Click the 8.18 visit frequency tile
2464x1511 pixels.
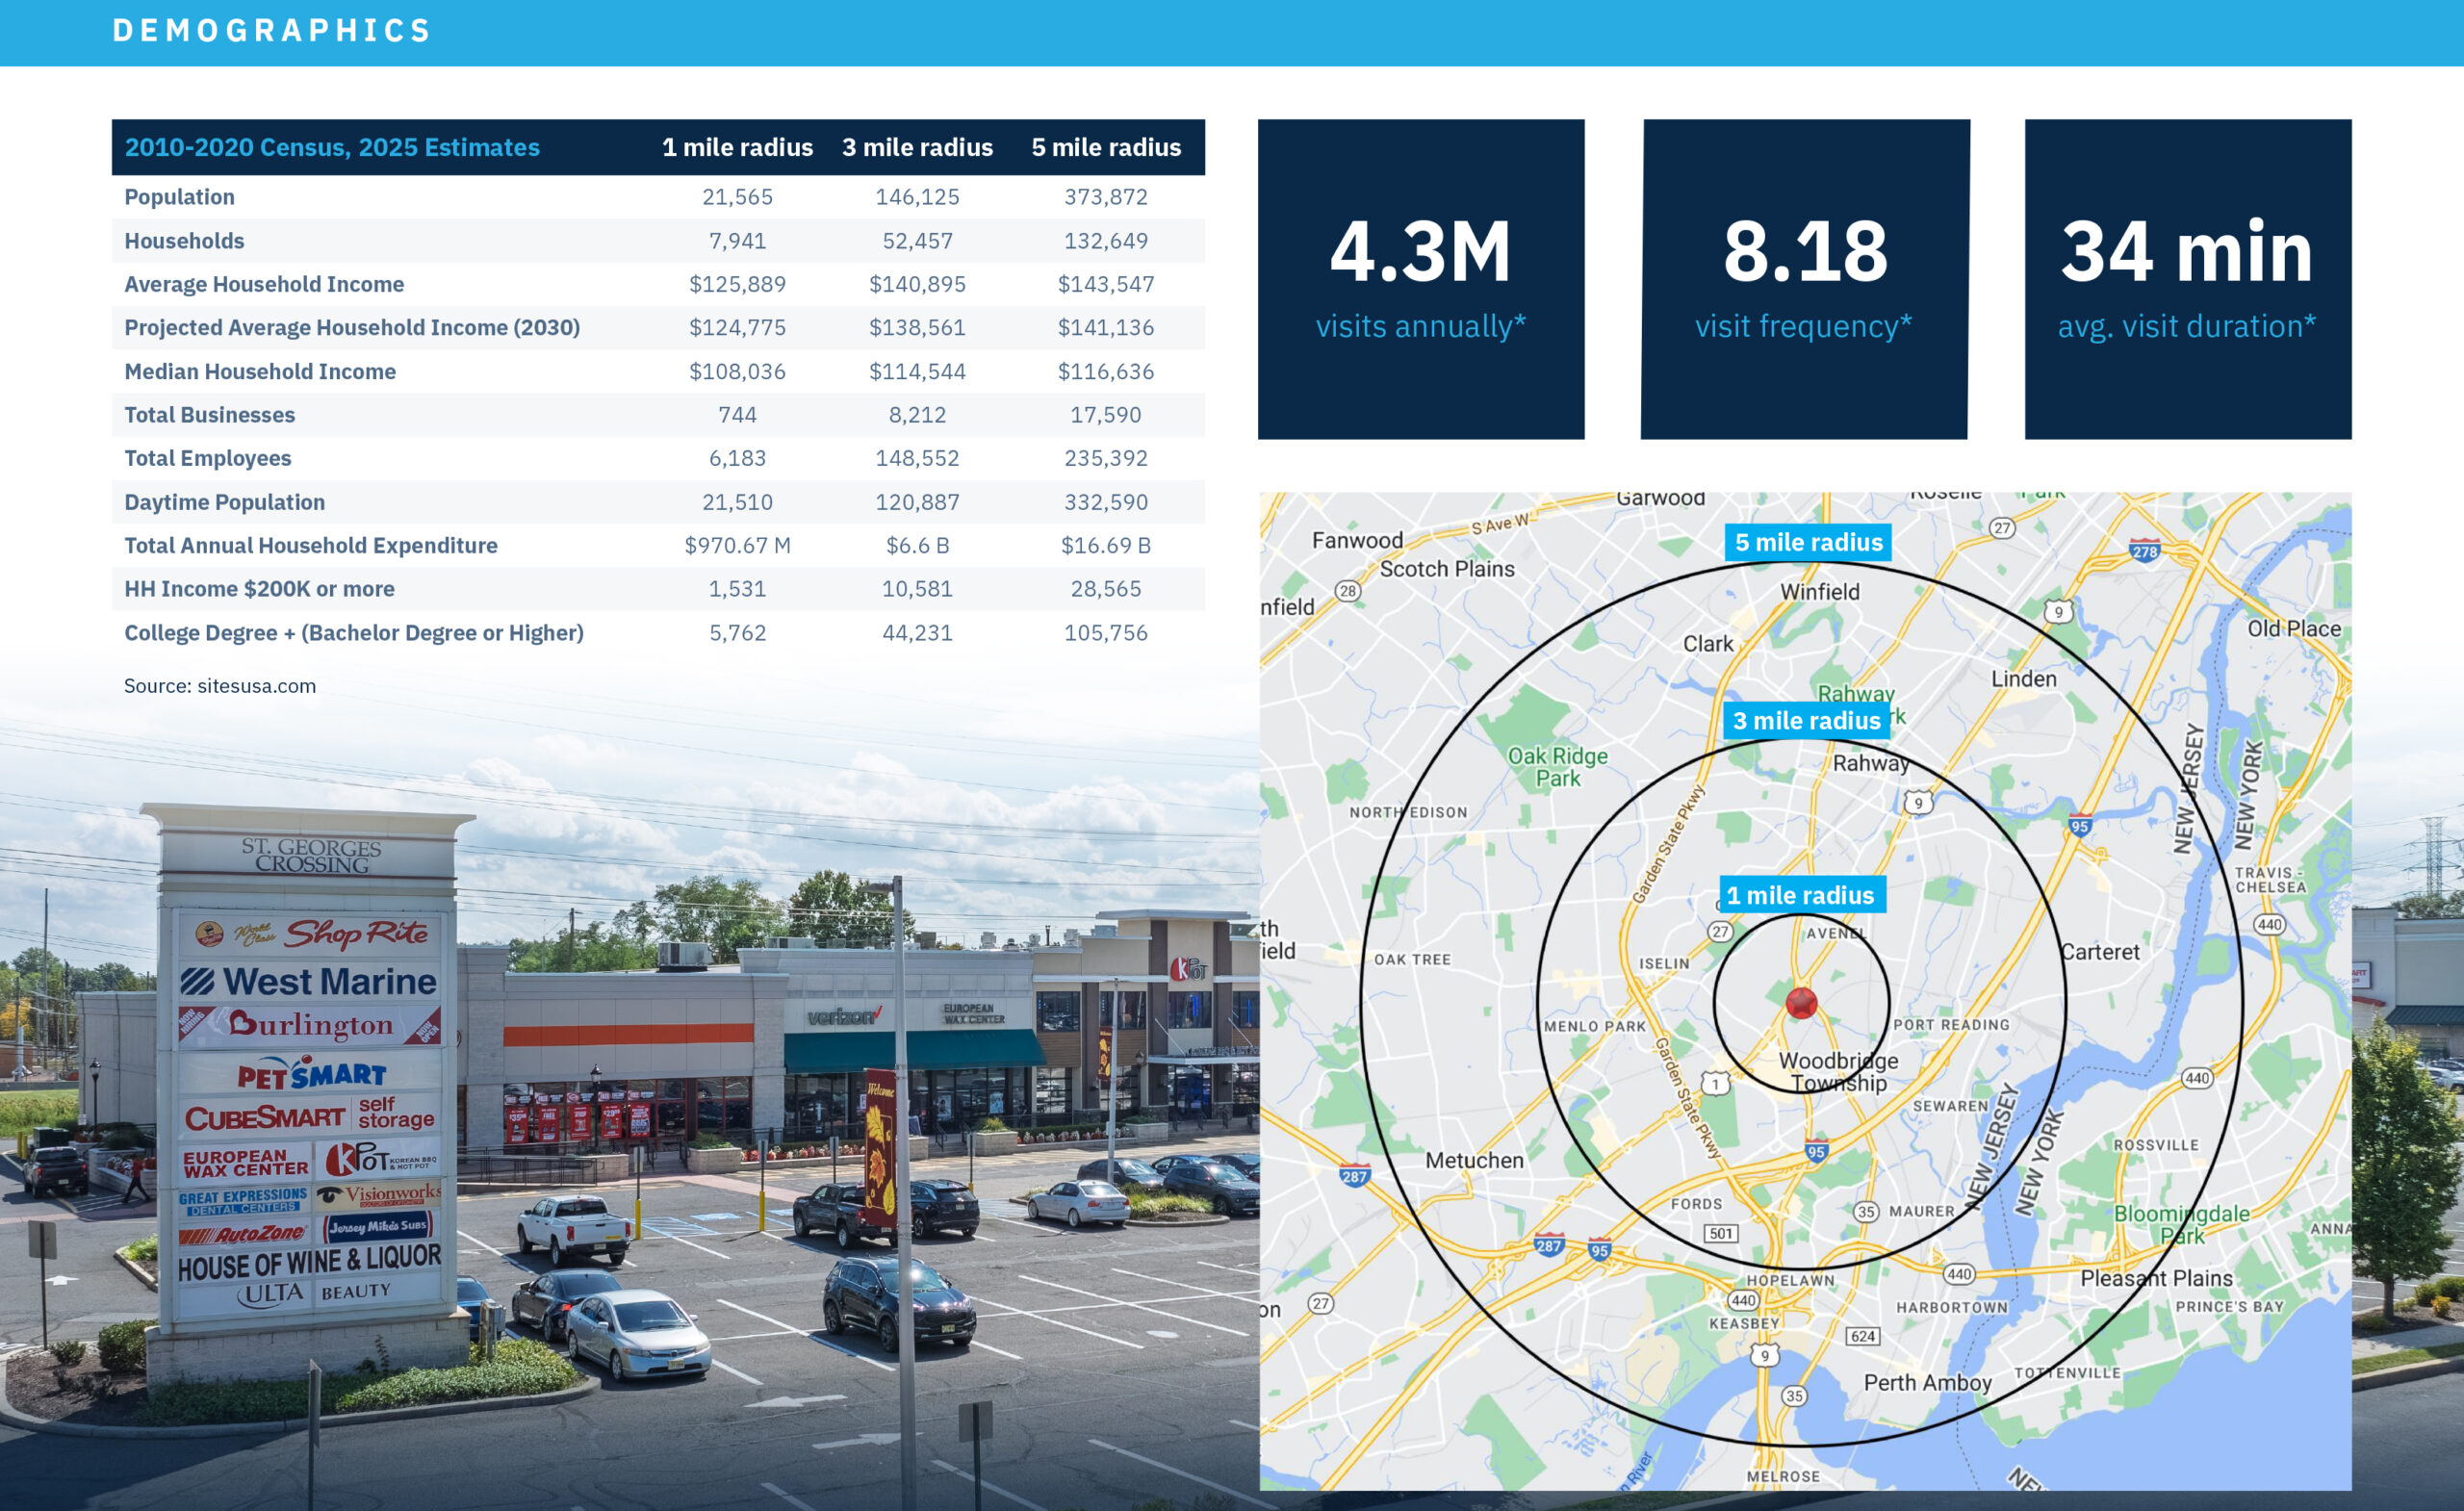tap(1804, 279)
